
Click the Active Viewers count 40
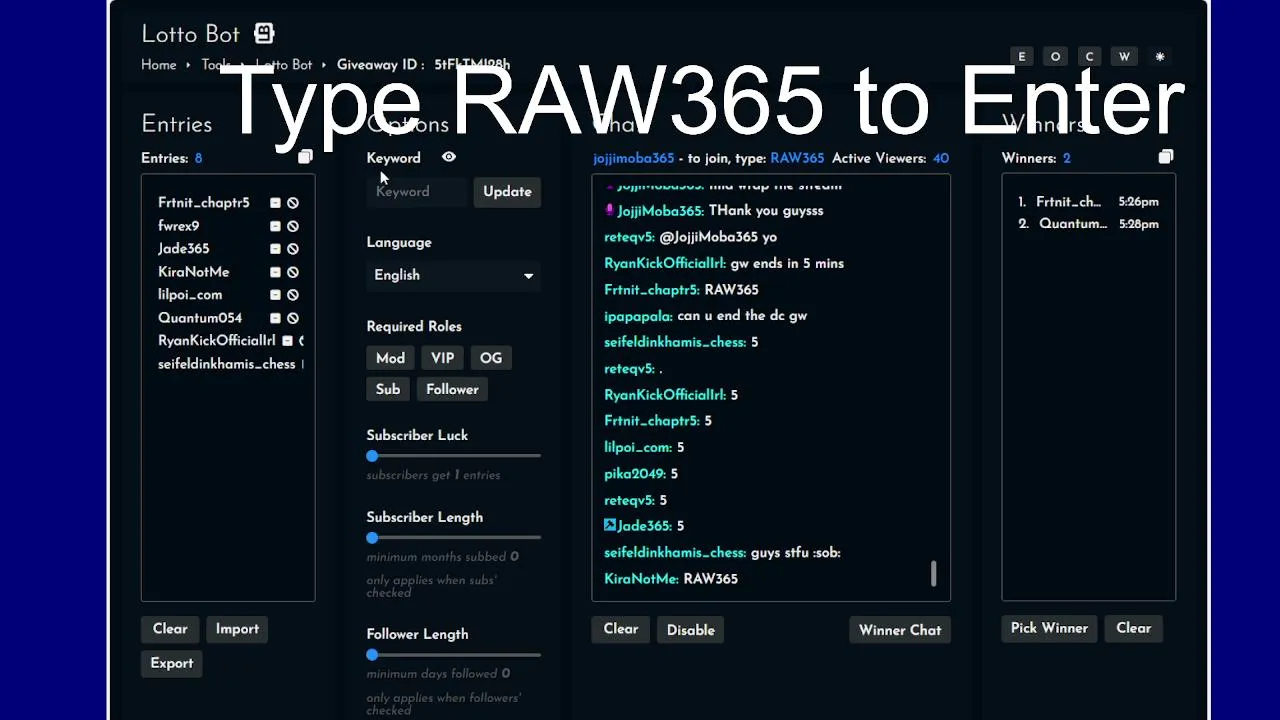[x=940, y=158]
